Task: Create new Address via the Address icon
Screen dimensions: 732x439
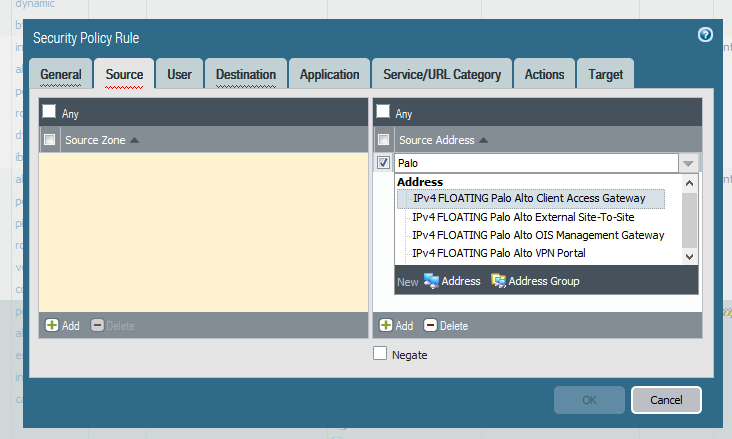Action: point(432,281)
